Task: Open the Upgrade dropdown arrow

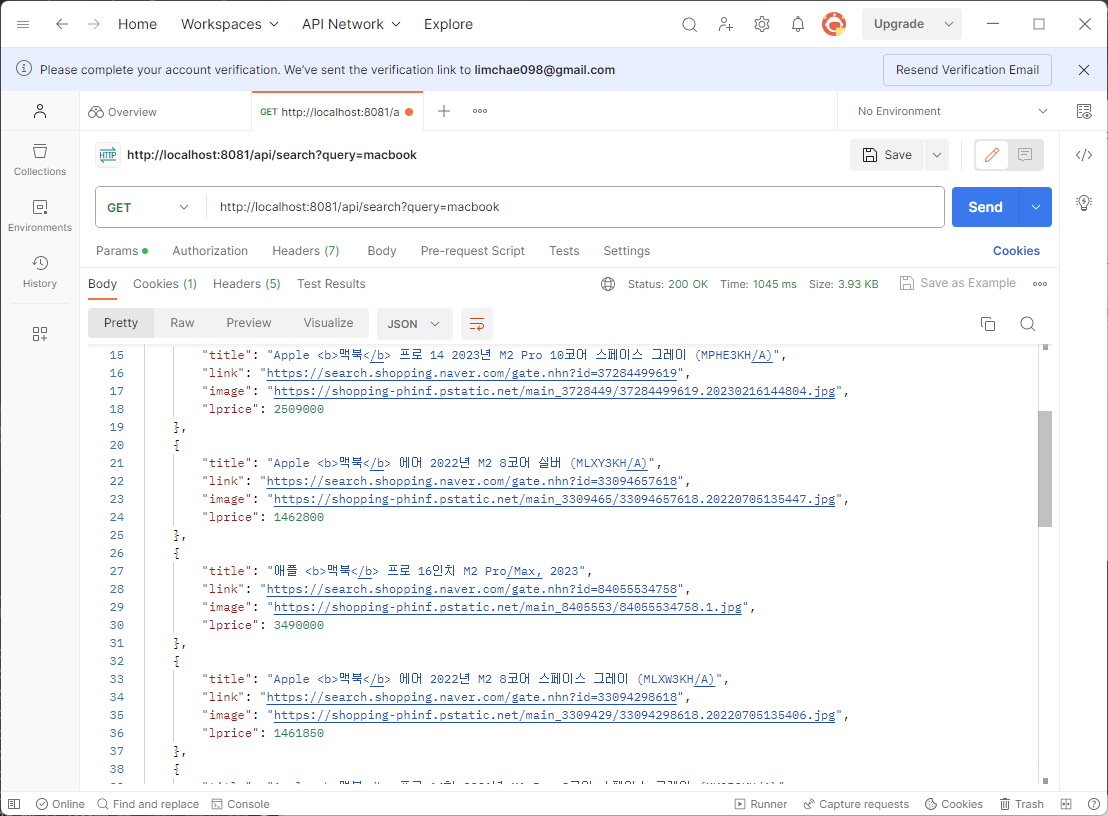Action: point(949,24)
